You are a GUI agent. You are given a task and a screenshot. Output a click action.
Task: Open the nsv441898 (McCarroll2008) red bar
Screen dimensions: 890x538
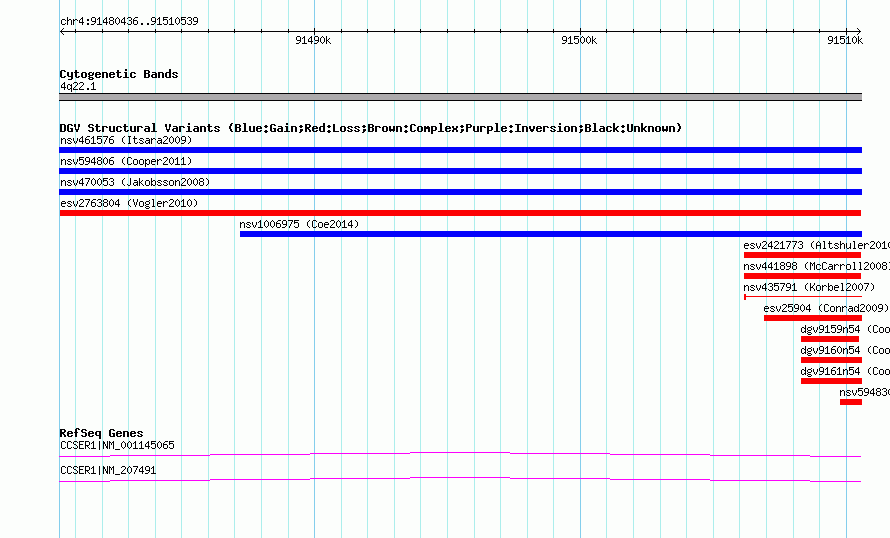click(x=803, y=276)
